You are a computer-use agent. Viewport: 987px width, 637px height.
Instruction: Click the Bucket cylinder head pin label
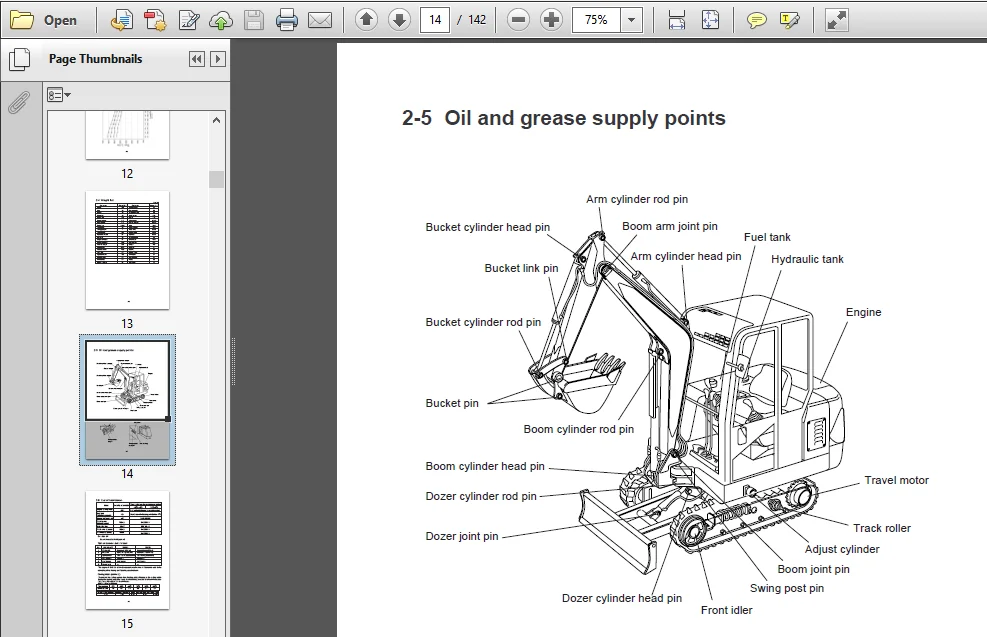[488, 227]
